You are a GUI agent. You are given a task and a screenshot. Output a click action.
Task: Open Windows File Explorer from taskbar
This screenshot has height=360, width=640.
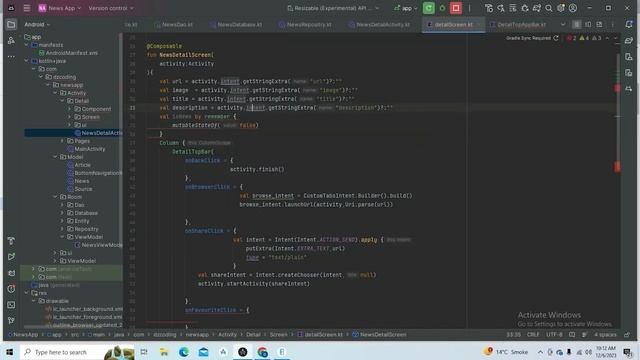click(x=164, y=352)
